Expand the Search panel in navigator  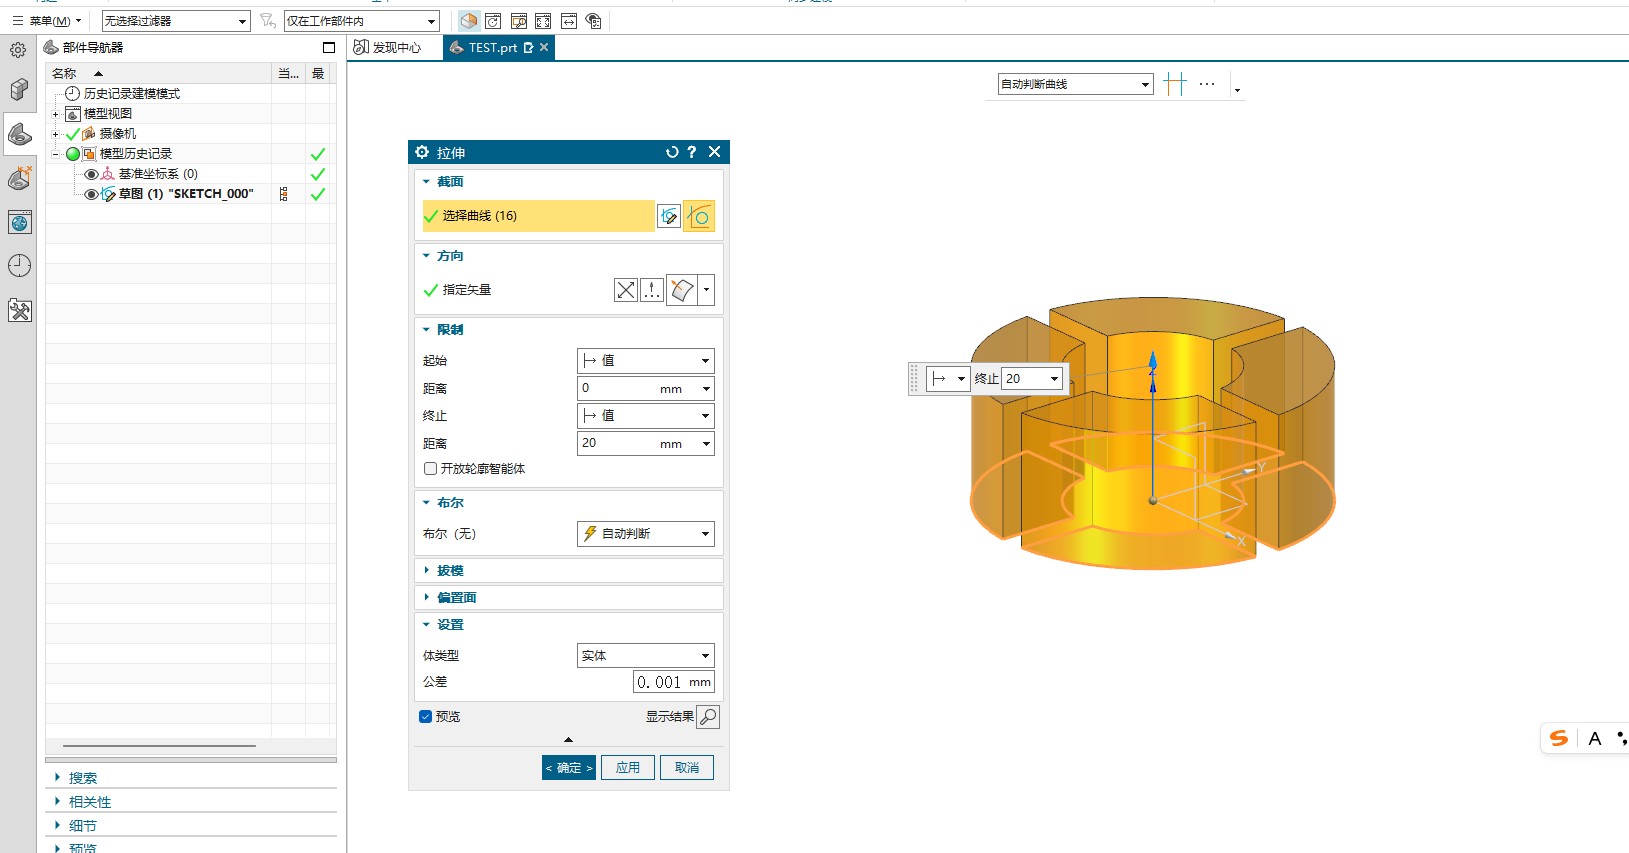click(83, 778)
